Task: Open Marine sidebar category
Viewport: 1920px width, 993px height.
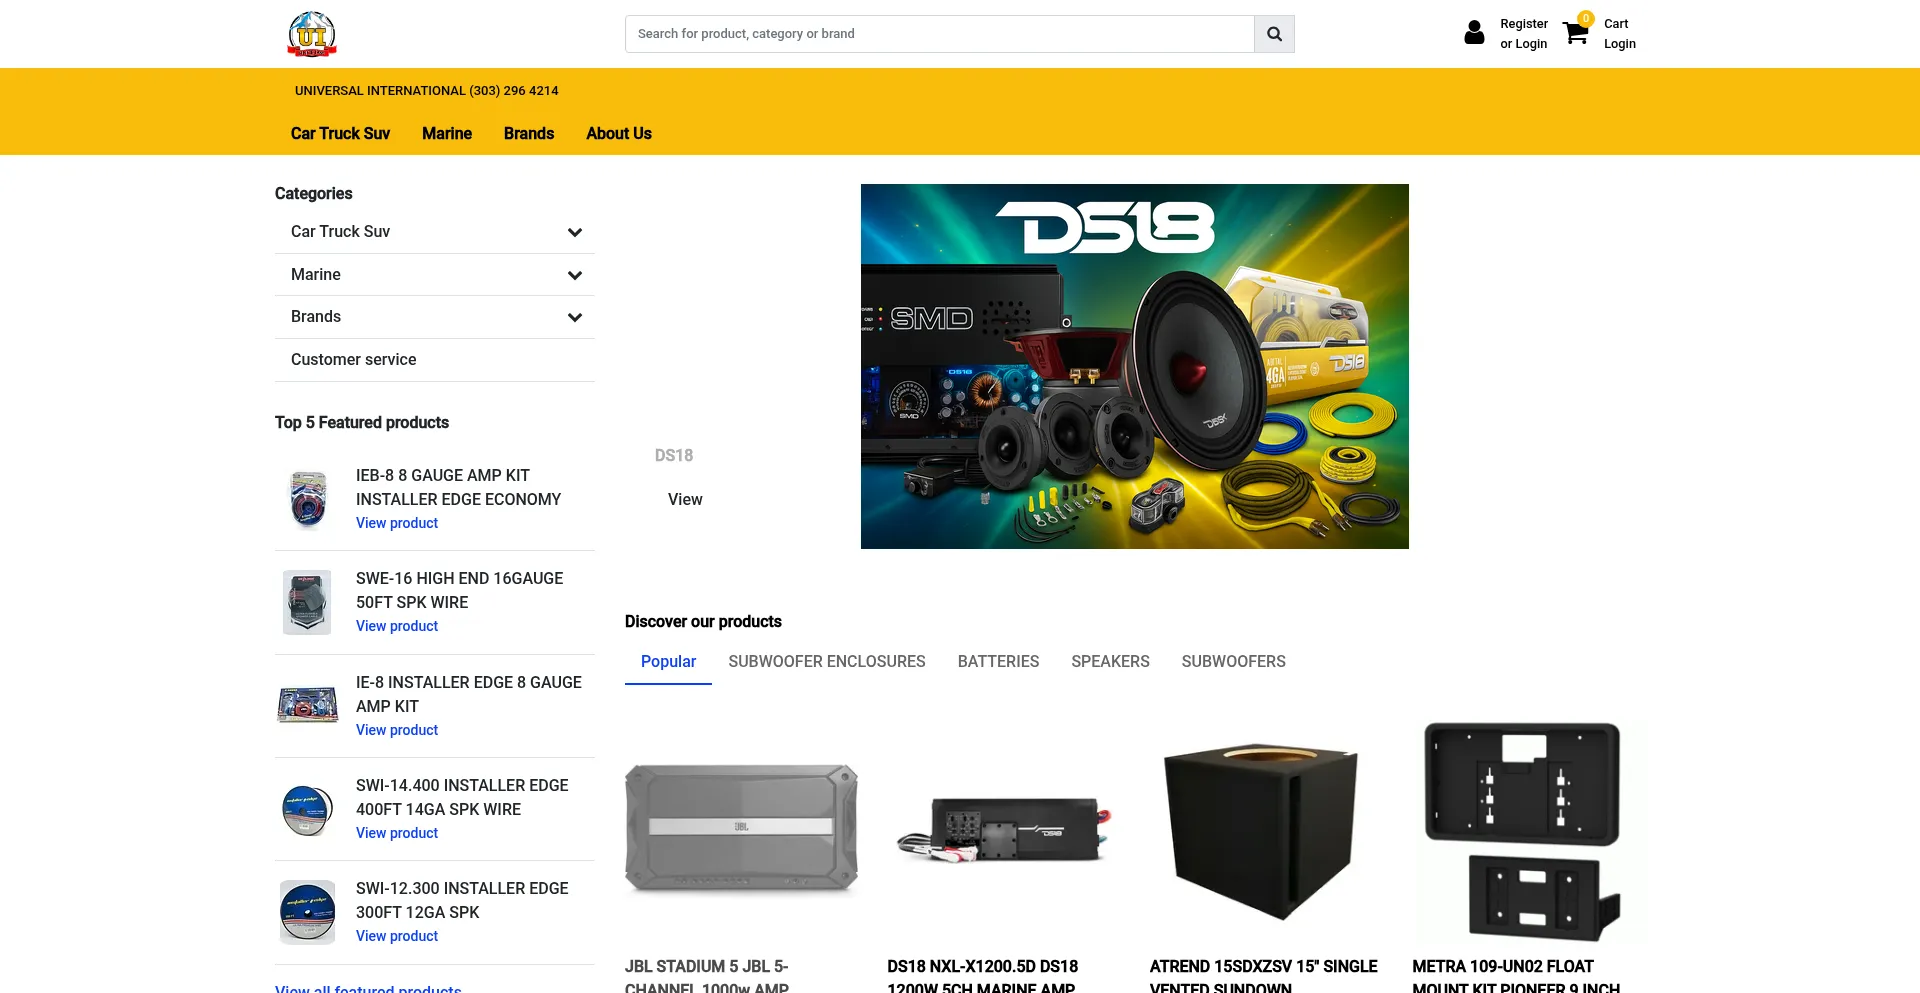Action: [316, 274]
